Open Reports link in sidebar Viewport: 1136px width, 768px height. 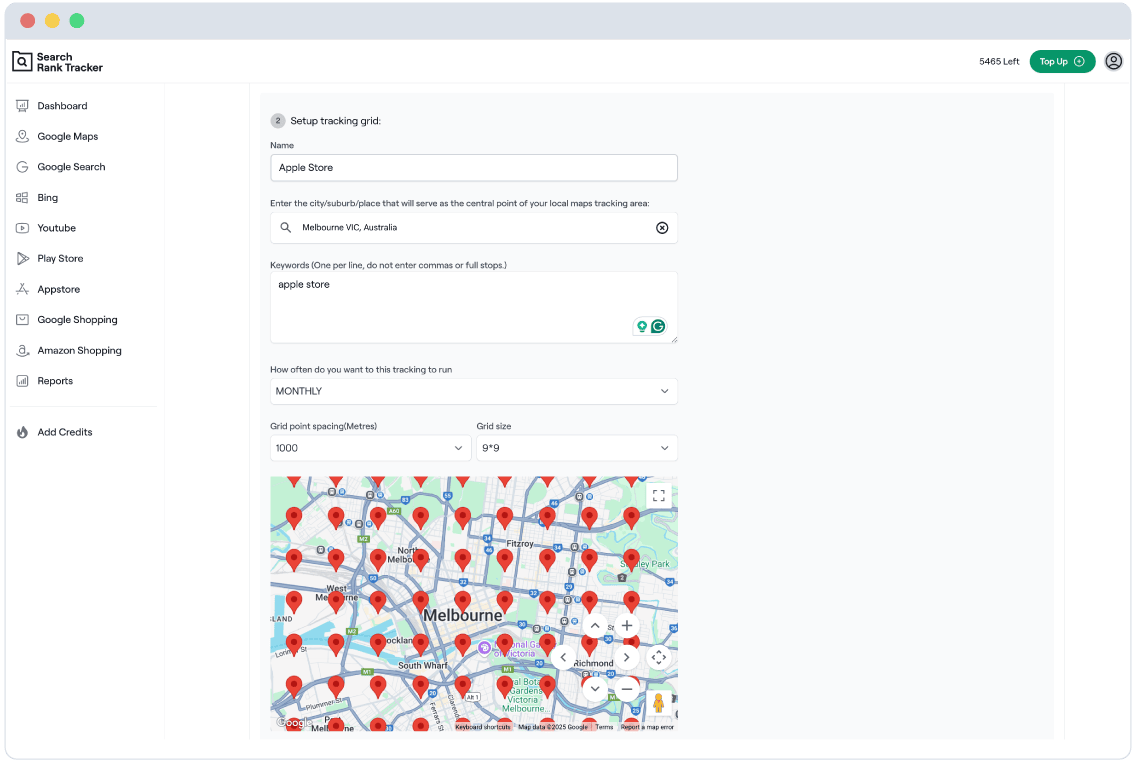[x=55, y=381]
